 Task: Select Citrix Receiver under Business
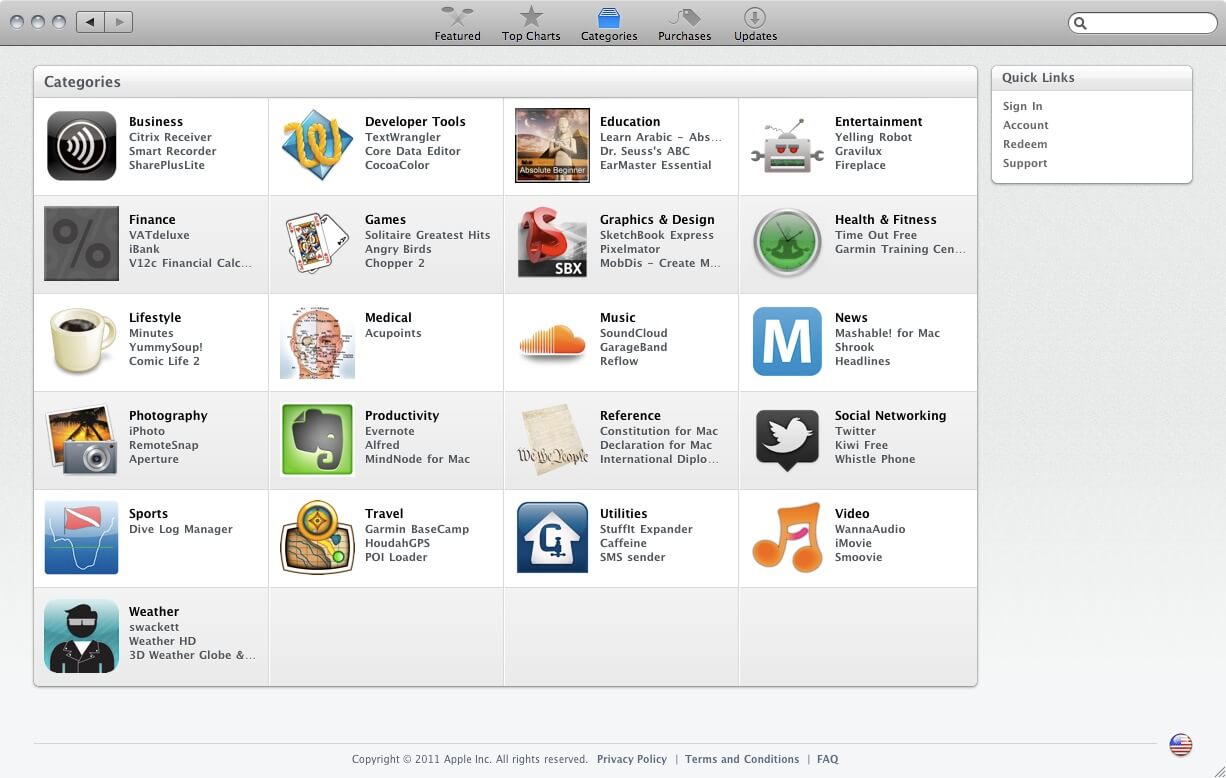pyautogui.click(x=170, y=137)
